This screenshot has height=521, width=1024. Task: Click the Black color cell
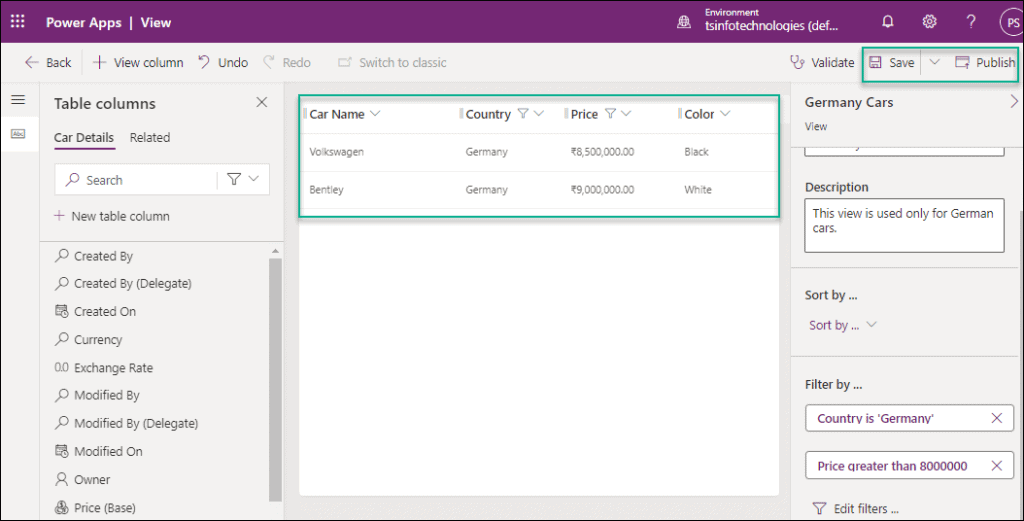(696, 152)
